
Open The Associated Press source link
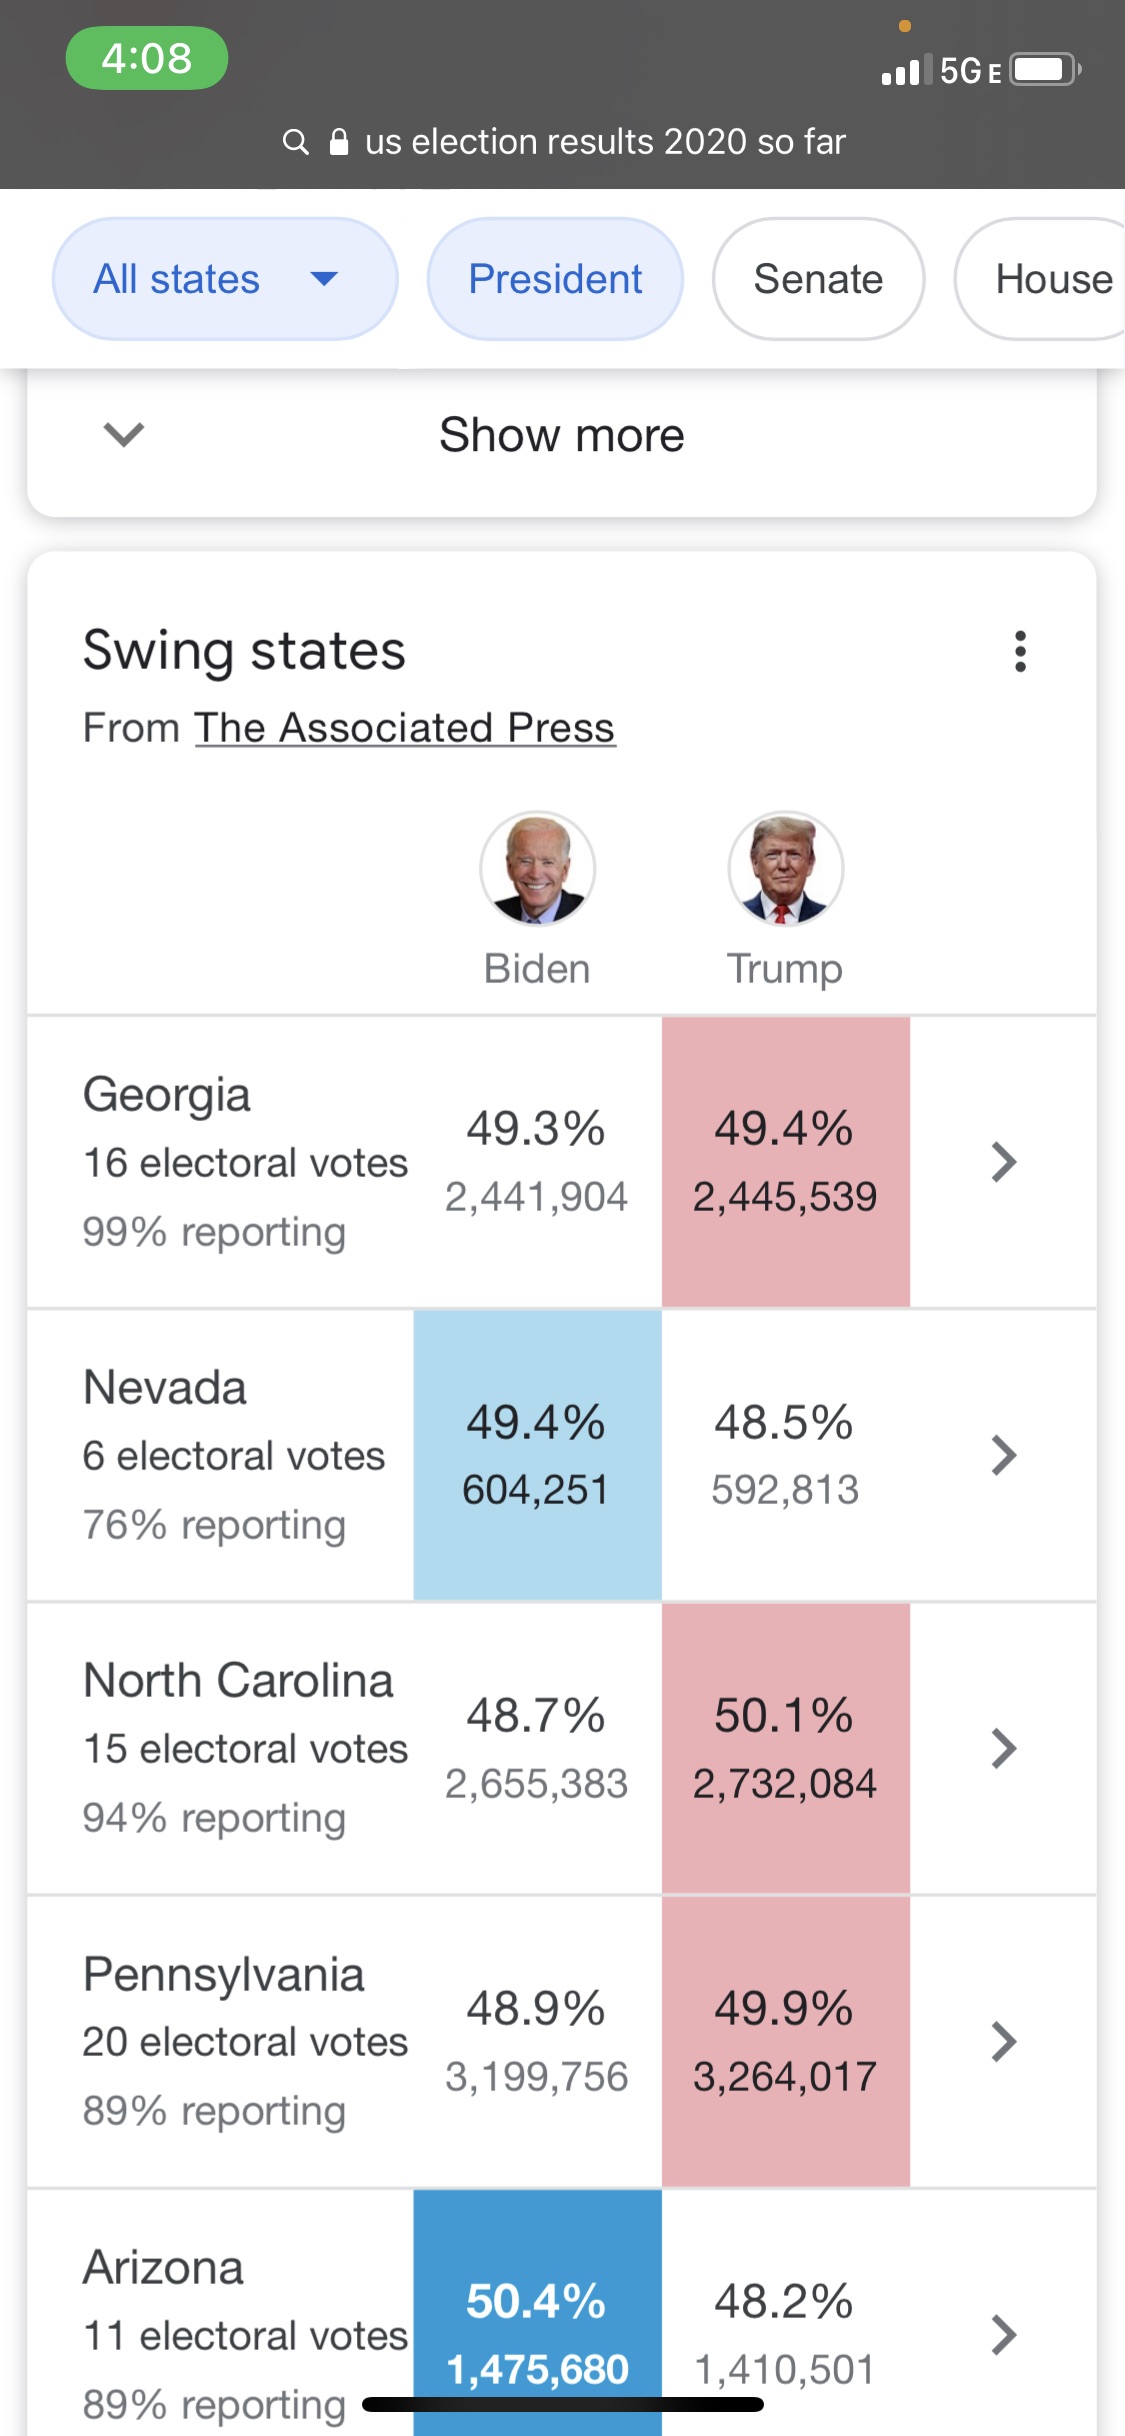click(x=404, y=728)
